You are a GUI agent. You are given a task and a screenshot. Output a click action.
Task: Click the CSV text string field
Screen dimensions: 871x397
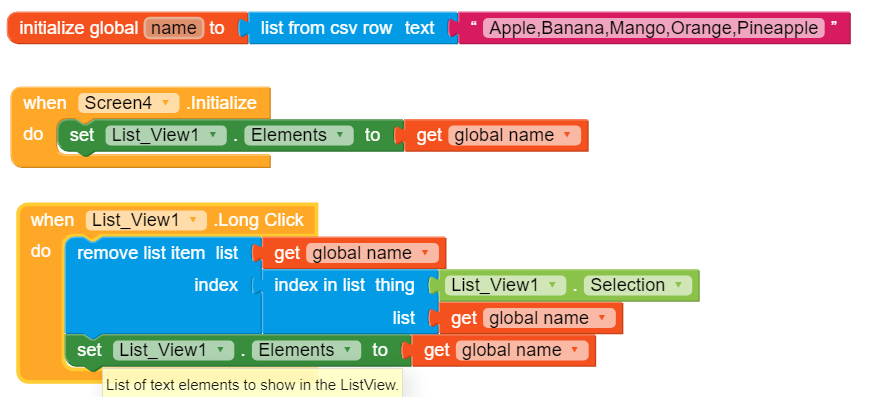(653, 28)
